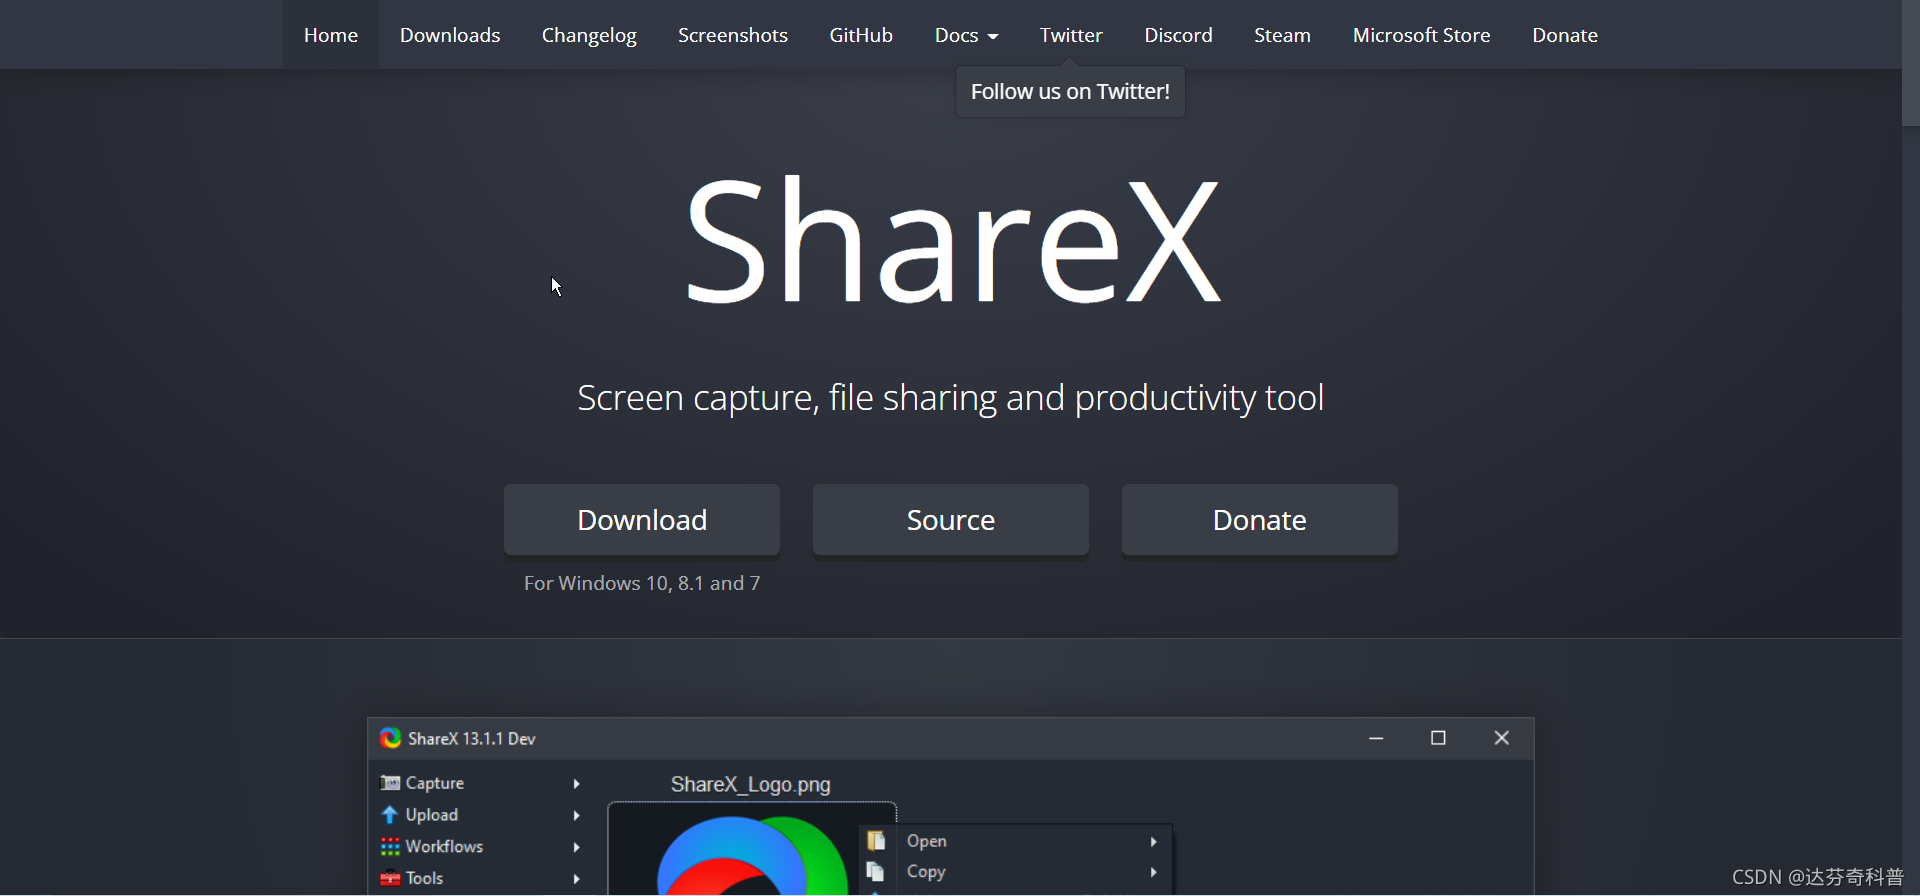Screen dimensions: 1920x896
Task: Open the Steam nav link
Action: (1282, 35)
